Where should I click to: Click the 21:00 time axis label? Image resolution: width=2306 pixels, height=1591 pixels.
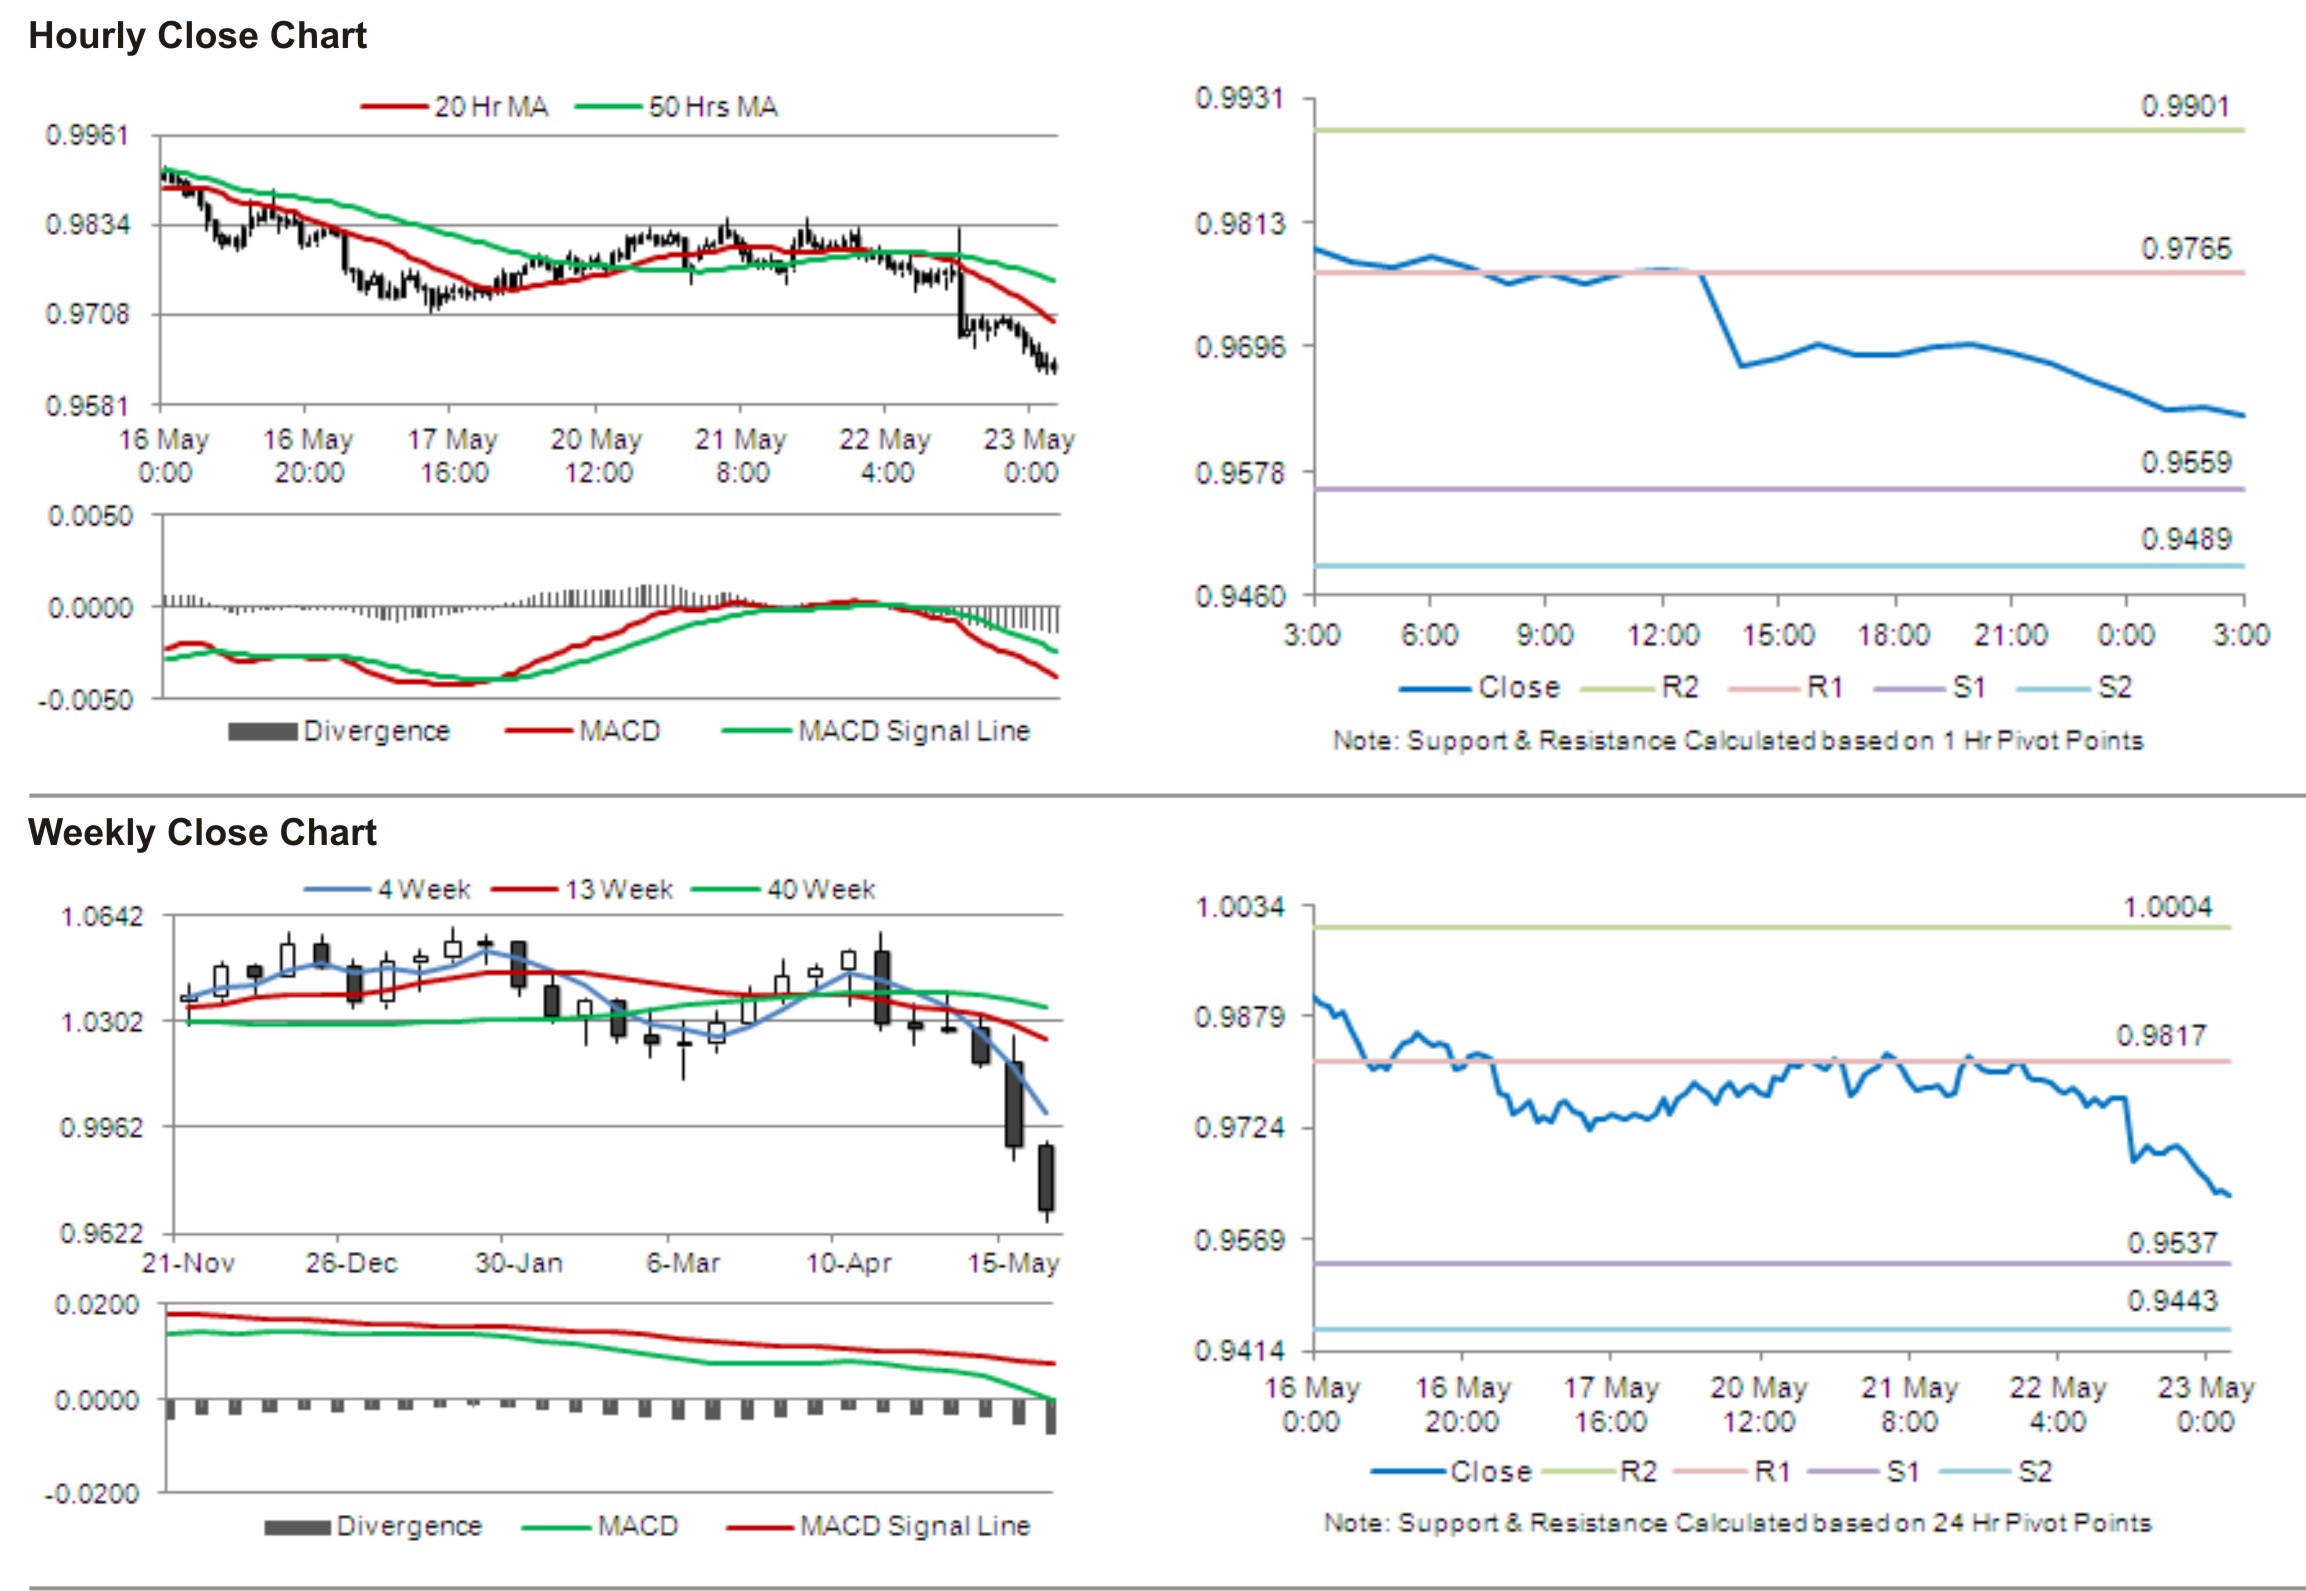[x=2010, y=634]
